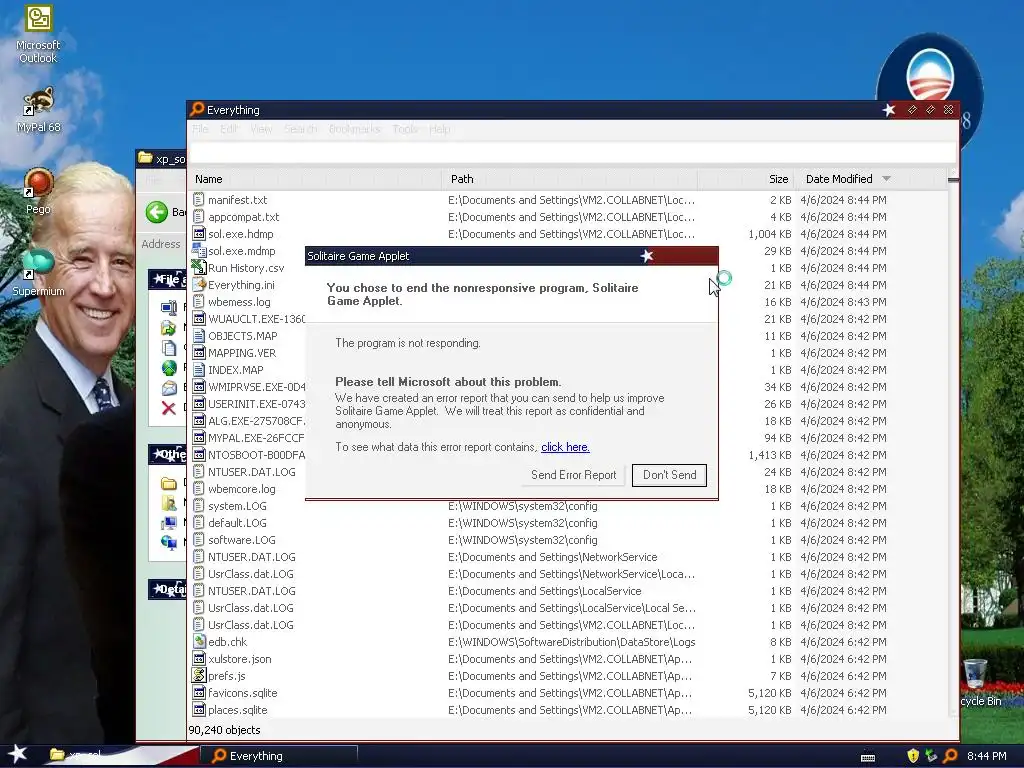1024x768 pixels.
Task: Select the favicons.sqlite row
Action: point(567,693)
